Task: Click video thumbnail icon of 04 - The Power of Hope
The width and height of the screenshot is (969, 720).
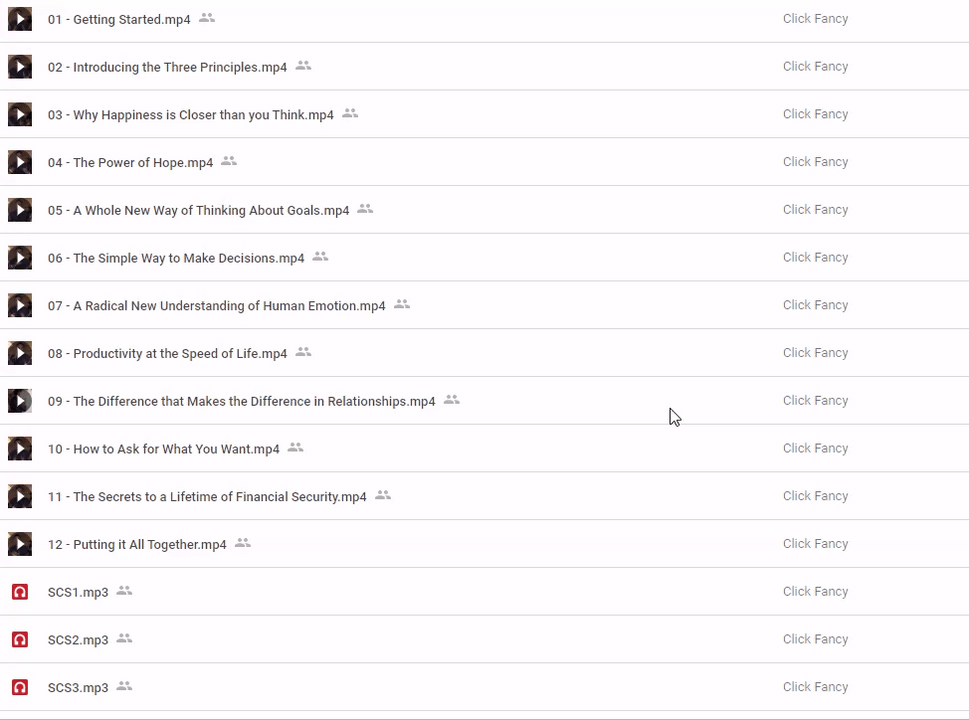Action: coord(20,162)
